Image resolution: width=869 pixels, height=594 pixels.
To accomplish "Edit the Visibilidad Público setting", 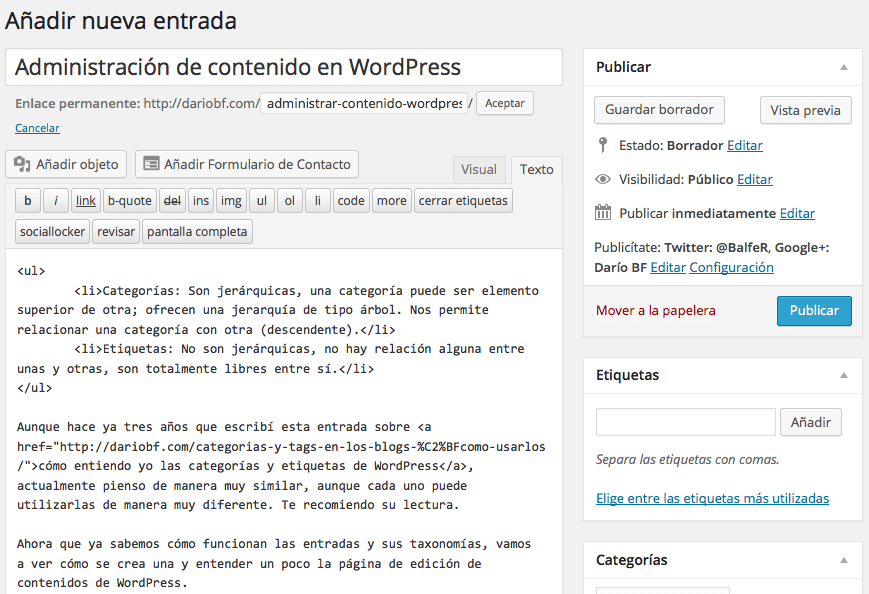I will [x=754, y=180].
